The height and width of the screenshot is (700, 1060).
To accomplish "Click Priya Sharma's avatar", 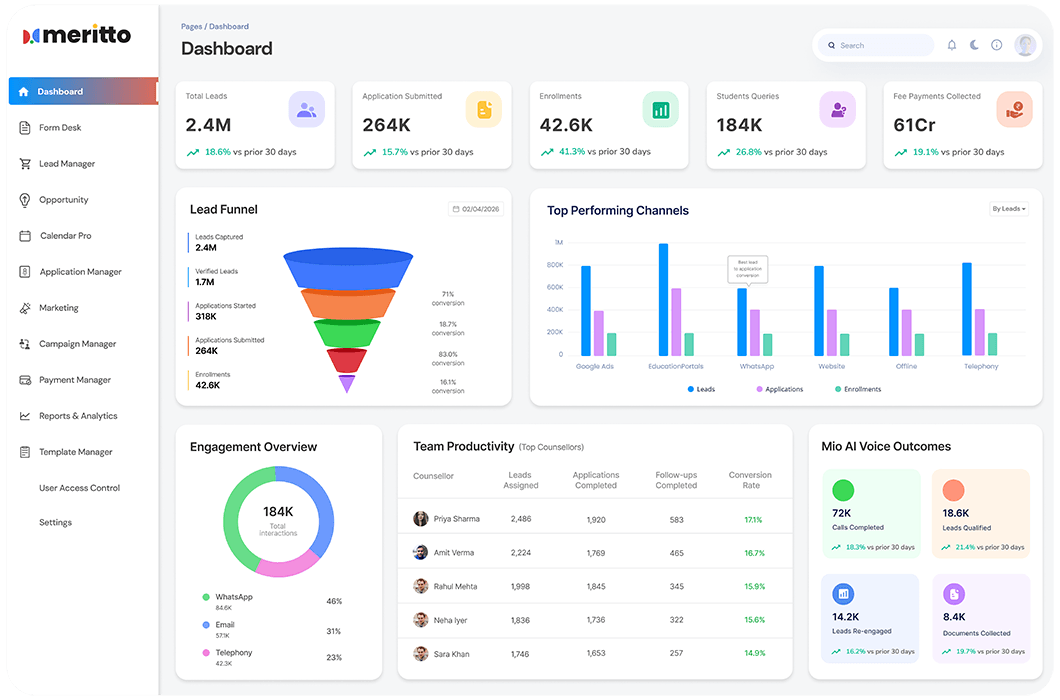I will click(420, 519).
